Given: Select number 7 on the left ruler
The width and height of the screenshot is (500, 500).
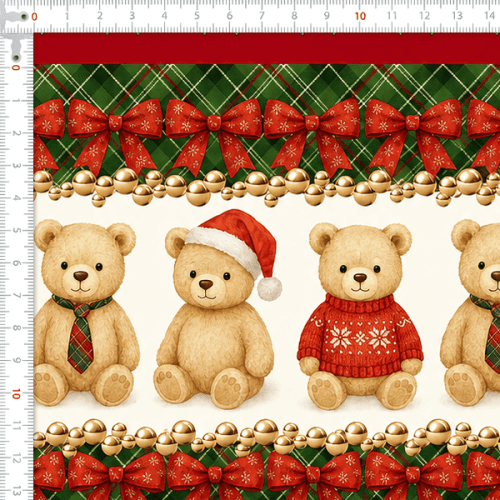Looking at the screenshot, I should point(16,295).
